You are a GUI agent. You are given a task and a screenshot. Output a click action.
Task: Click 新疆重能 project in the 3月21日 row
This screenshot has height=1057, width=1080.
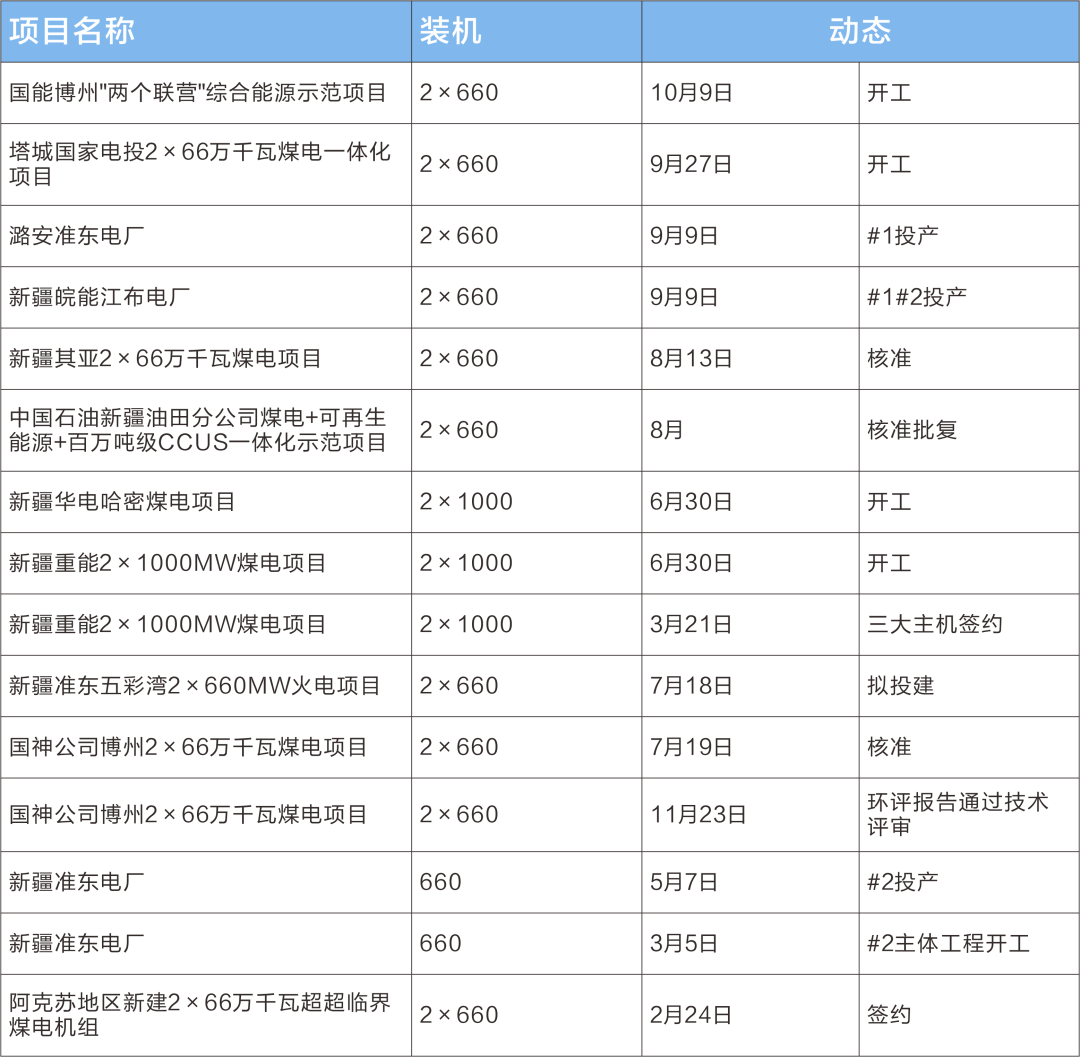pos(206,625)
